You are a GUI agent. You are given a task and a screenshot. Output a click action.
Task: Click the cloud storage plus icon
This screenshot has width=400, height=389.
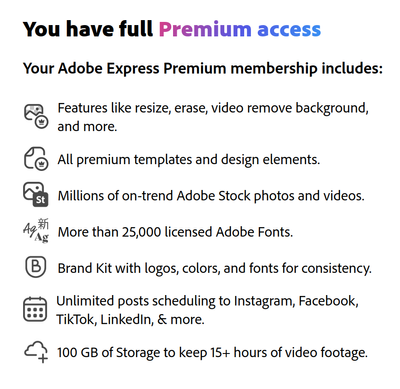click(36, 352)
